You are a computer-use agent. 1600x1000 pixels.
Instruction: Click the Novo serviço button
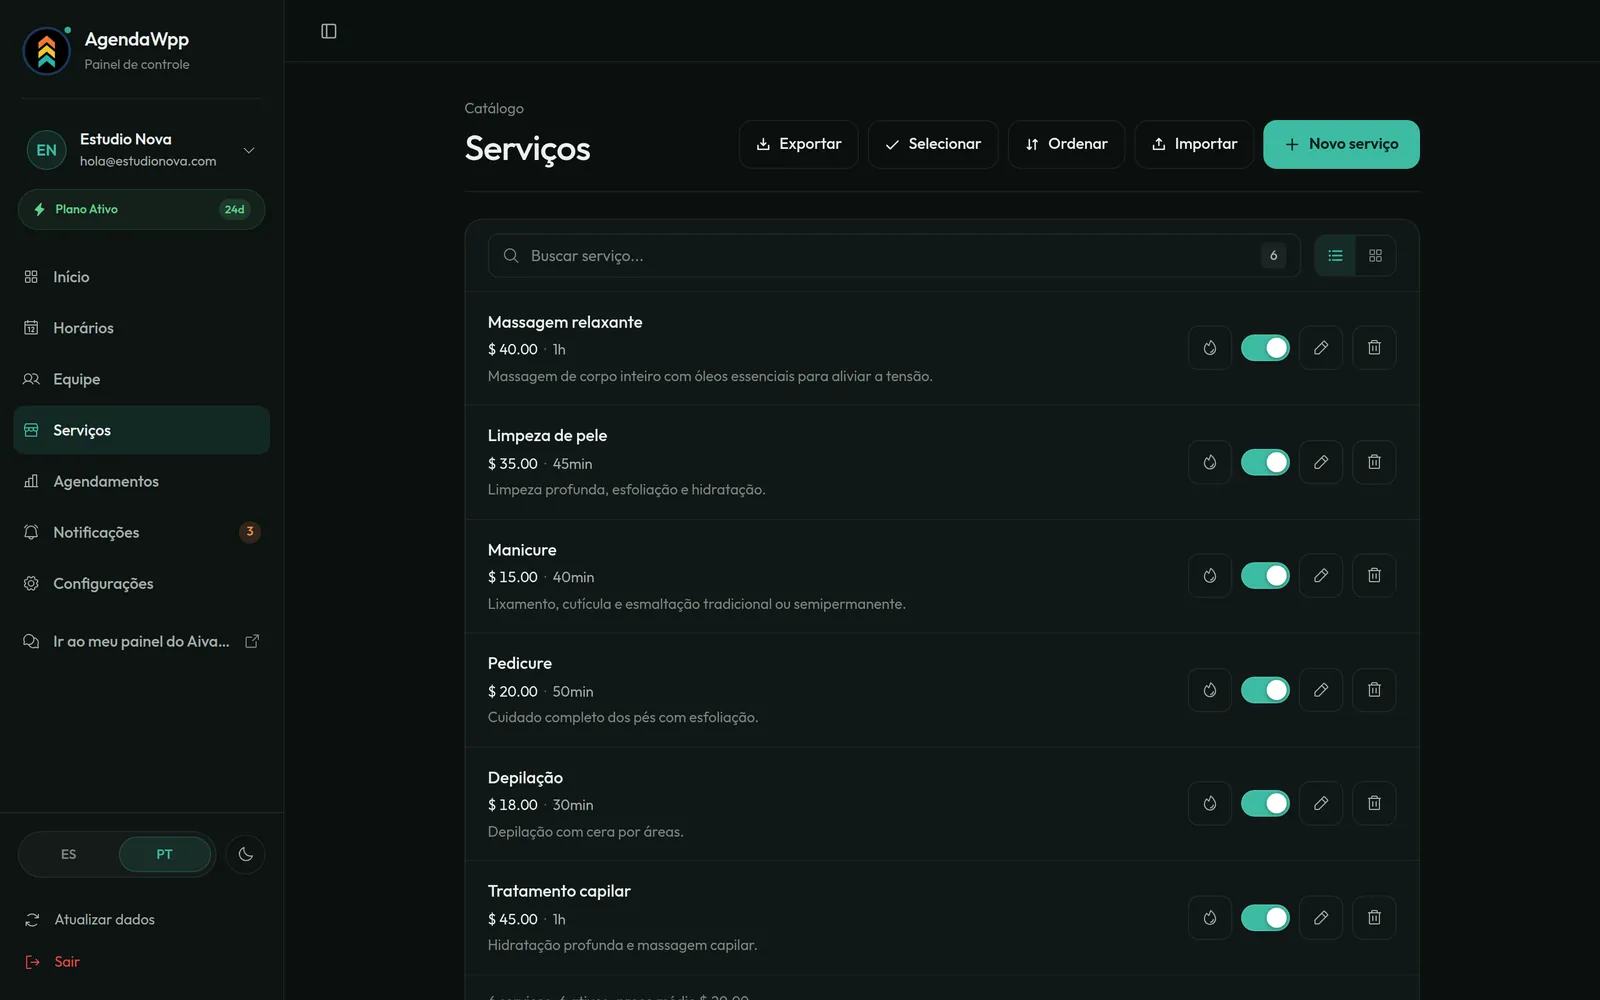tap(1341, 144)
